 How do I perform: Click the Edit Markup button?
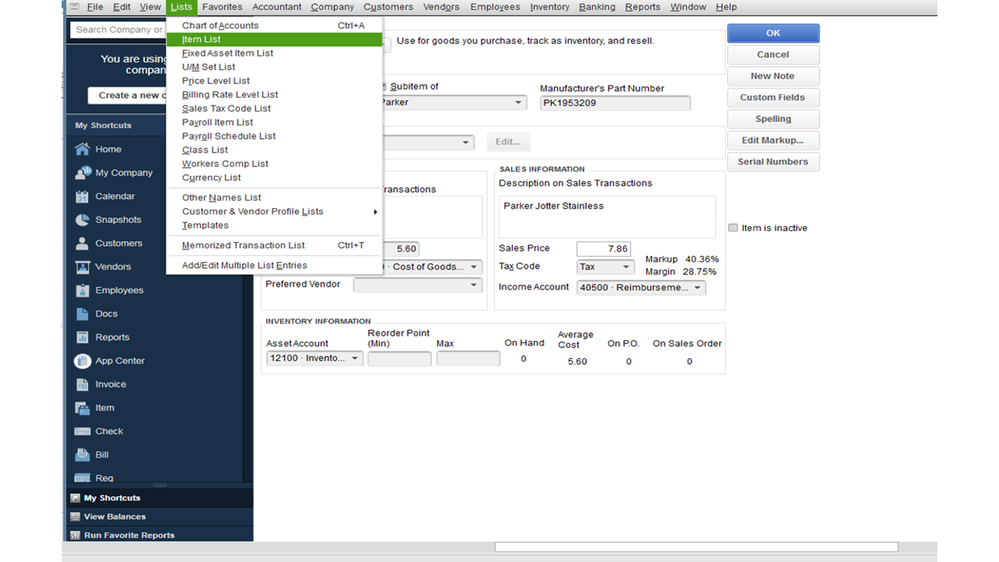coord(773,140)
